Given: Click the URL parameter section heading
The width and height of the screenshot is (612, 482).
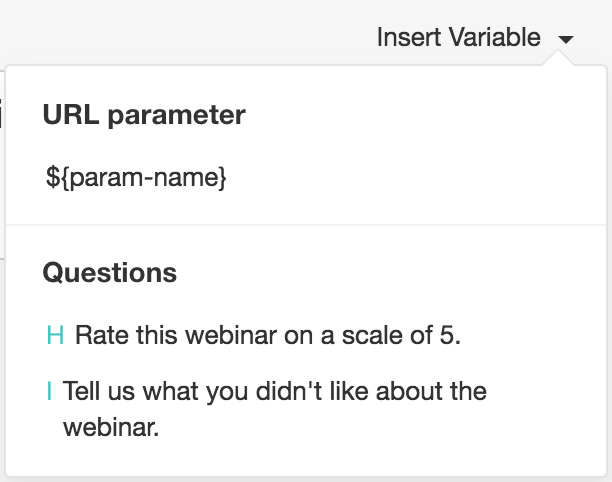Looking at the screenshot, I should [x=144, y=115].
